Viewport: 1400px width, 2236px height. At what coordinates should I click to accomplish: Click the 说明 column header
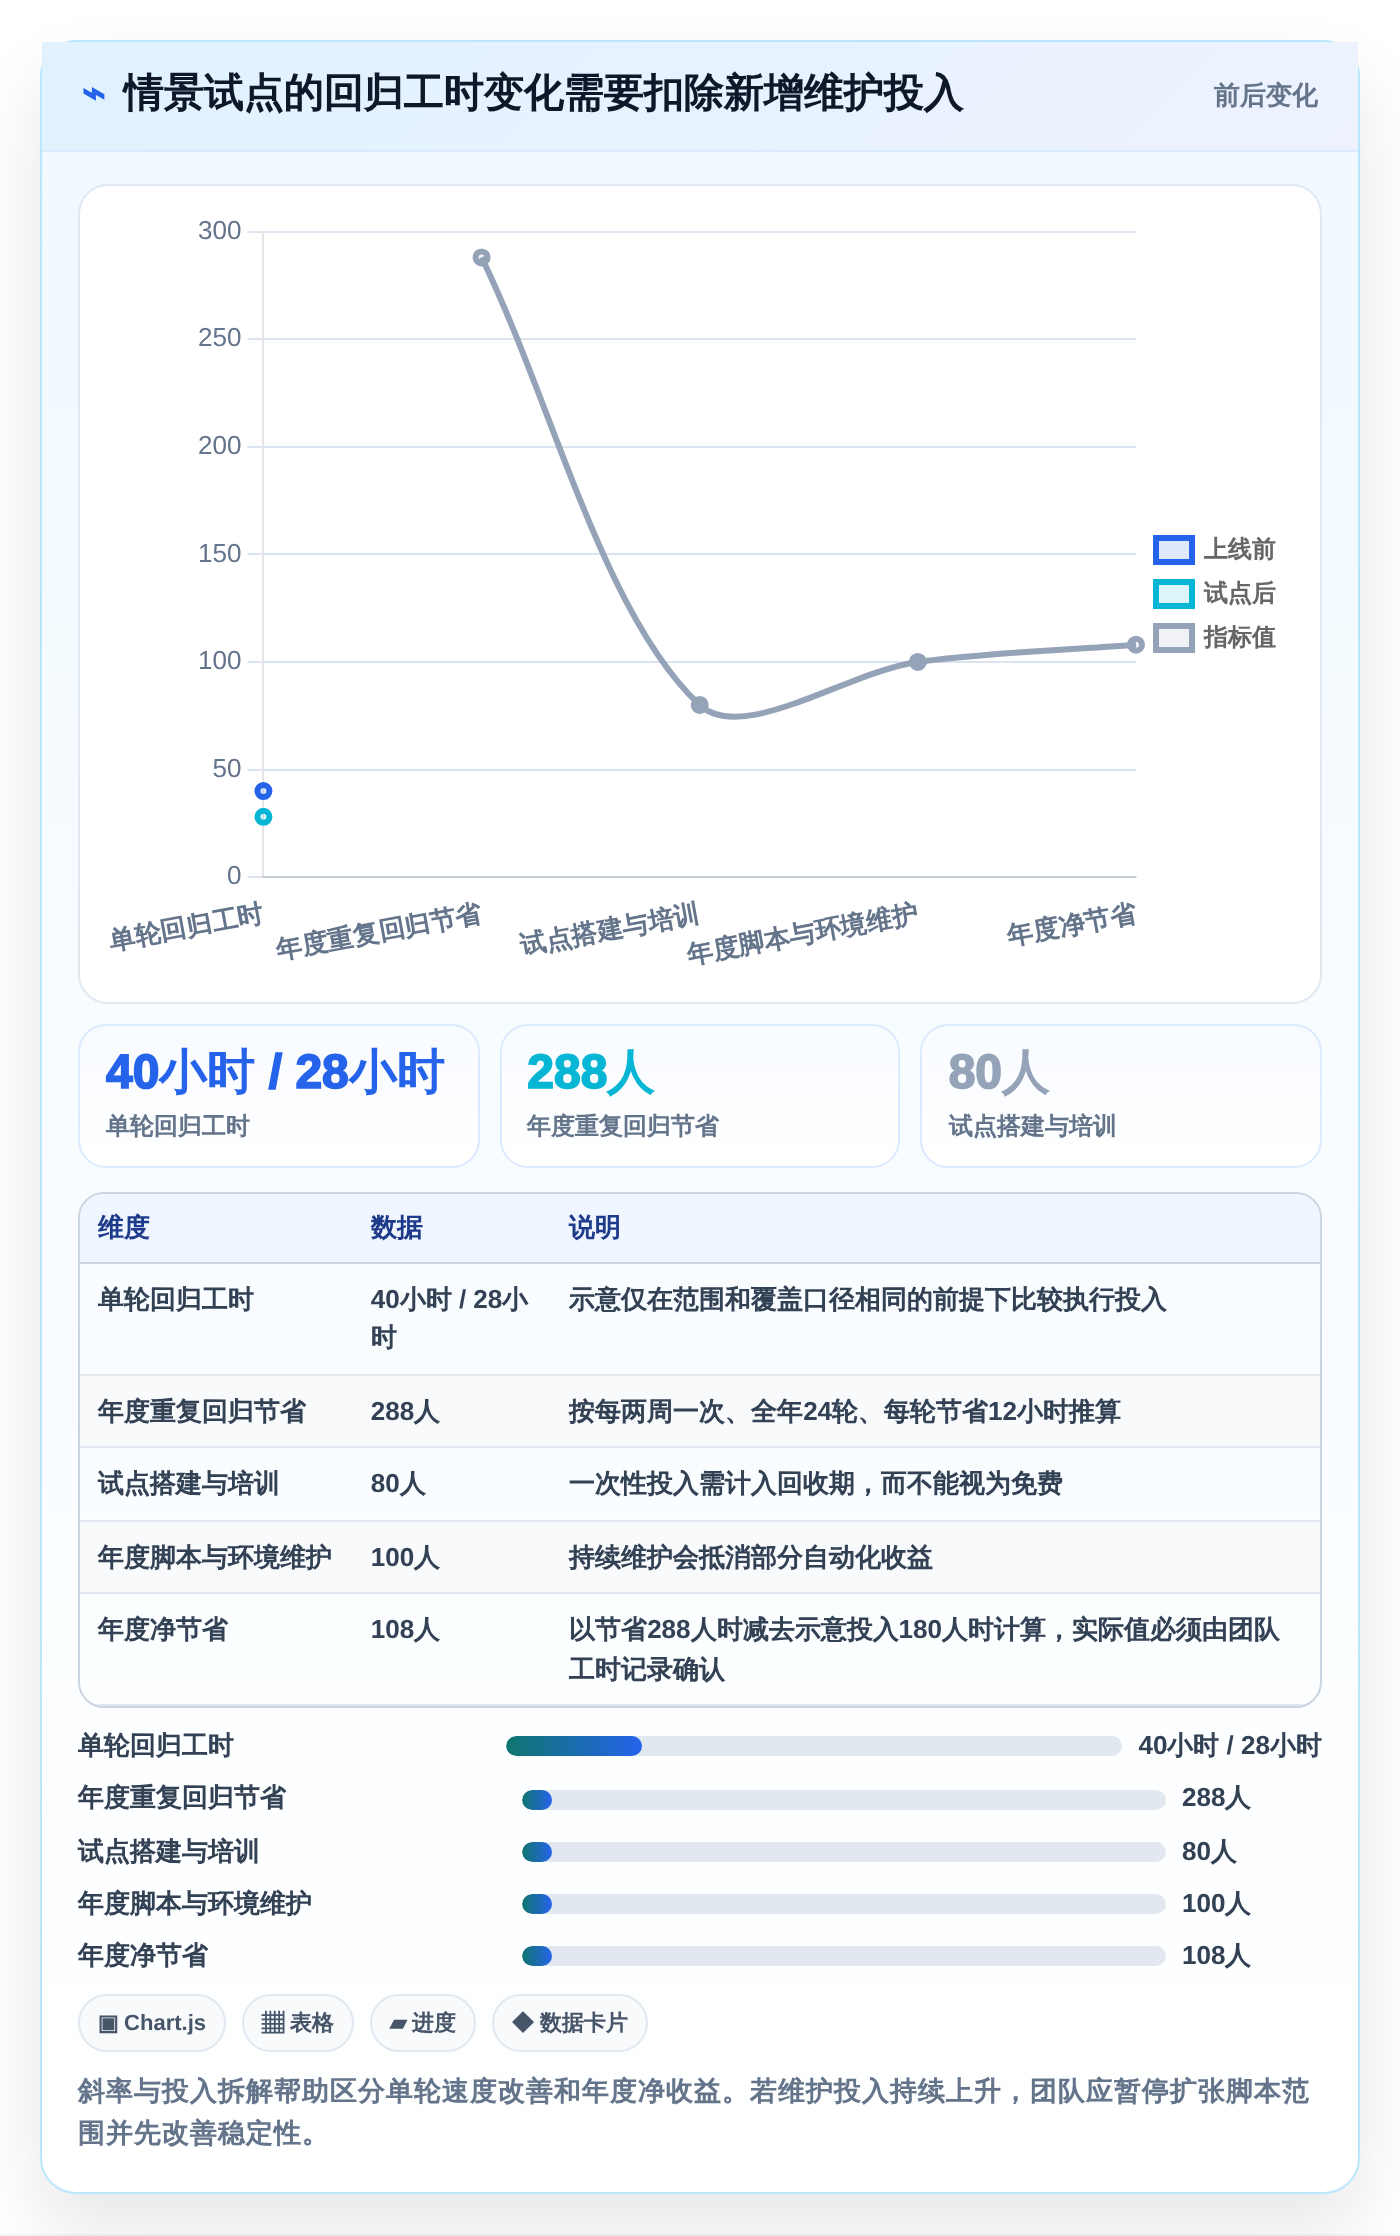[x=595, y=1228]
